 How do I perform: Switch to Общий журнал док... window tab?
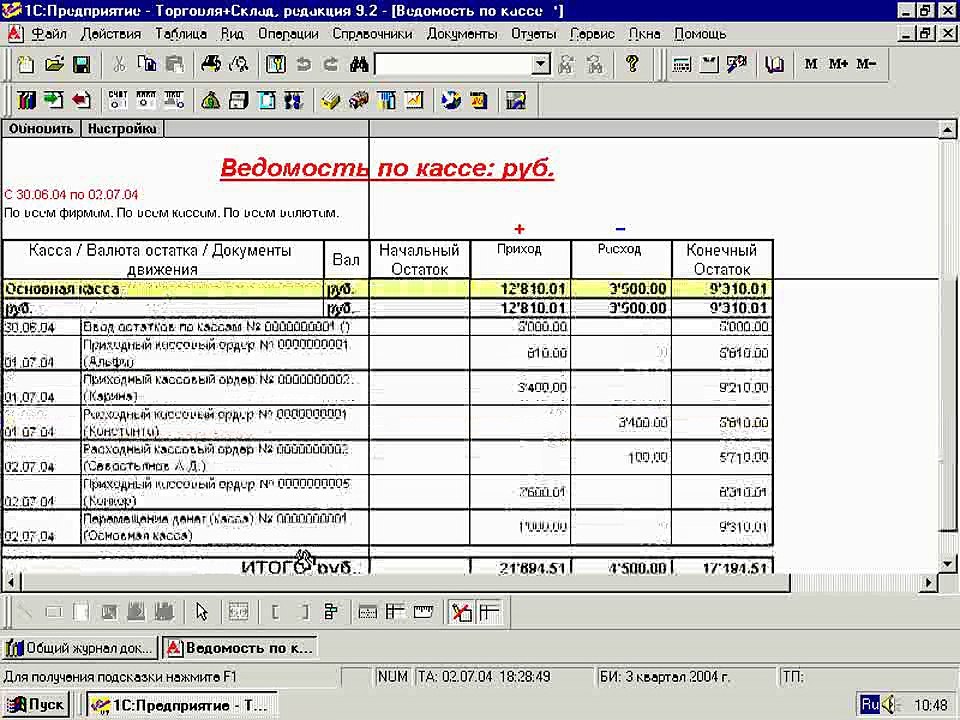click(x=80, y=648)
